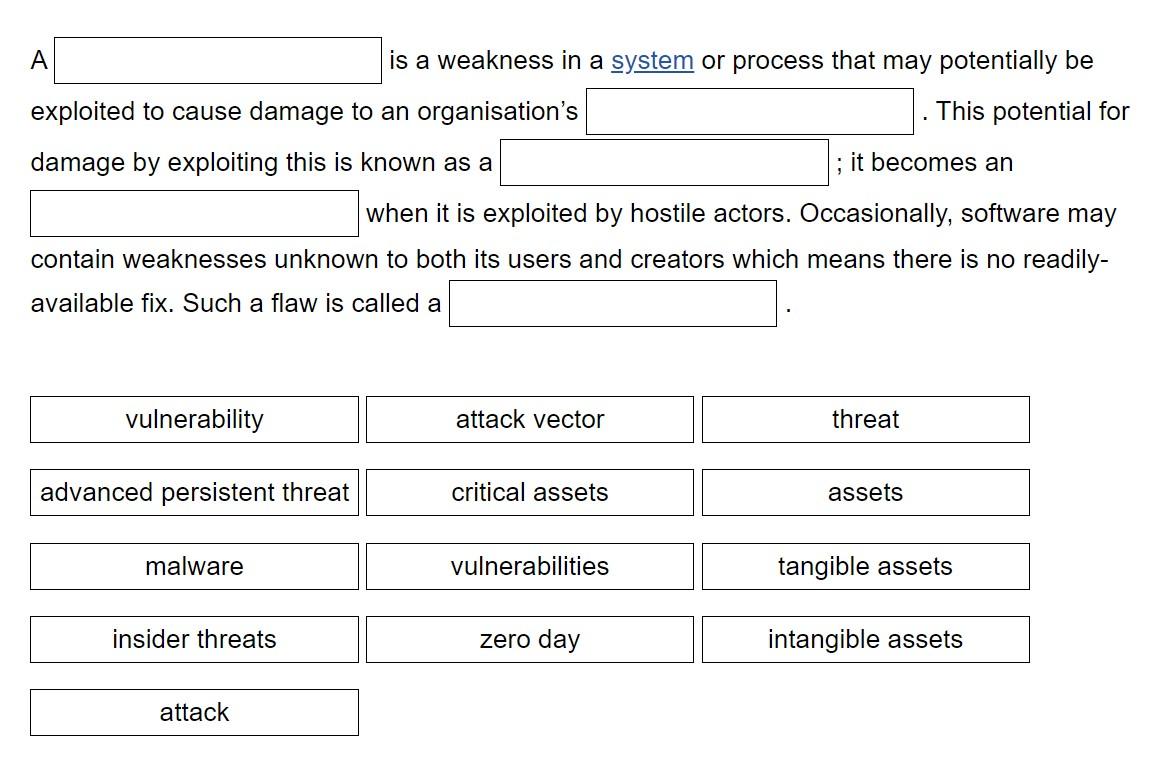Click the blank after known as a
1156x772 pixels.
pyautogui.click(x=662, y=162)
